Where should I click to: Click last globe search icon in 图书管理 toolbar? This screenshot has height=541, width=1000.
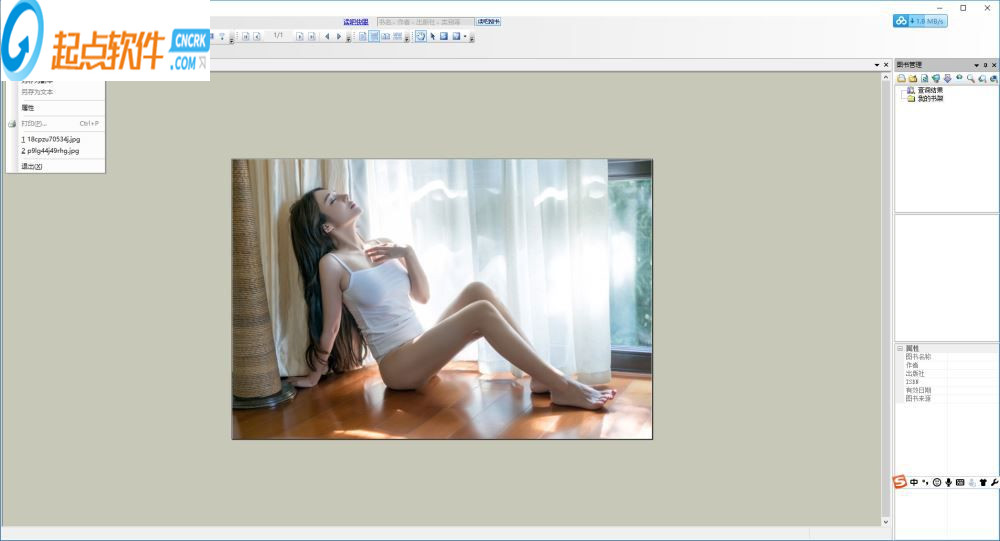click(x=994, y=78)
